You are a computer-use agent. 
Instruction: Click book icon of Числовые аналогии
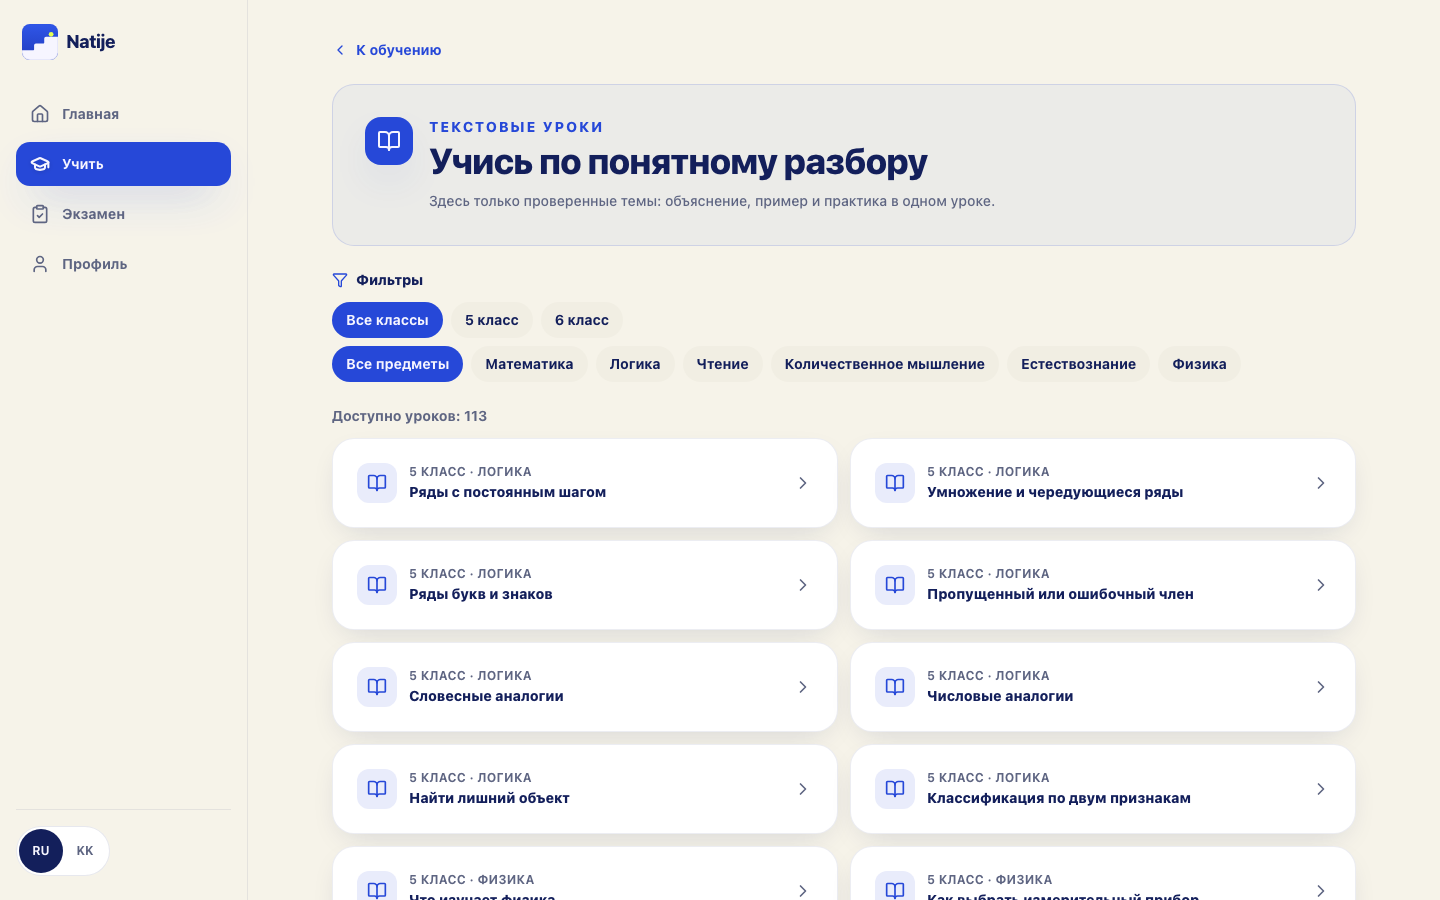click(x=895, y=687)
